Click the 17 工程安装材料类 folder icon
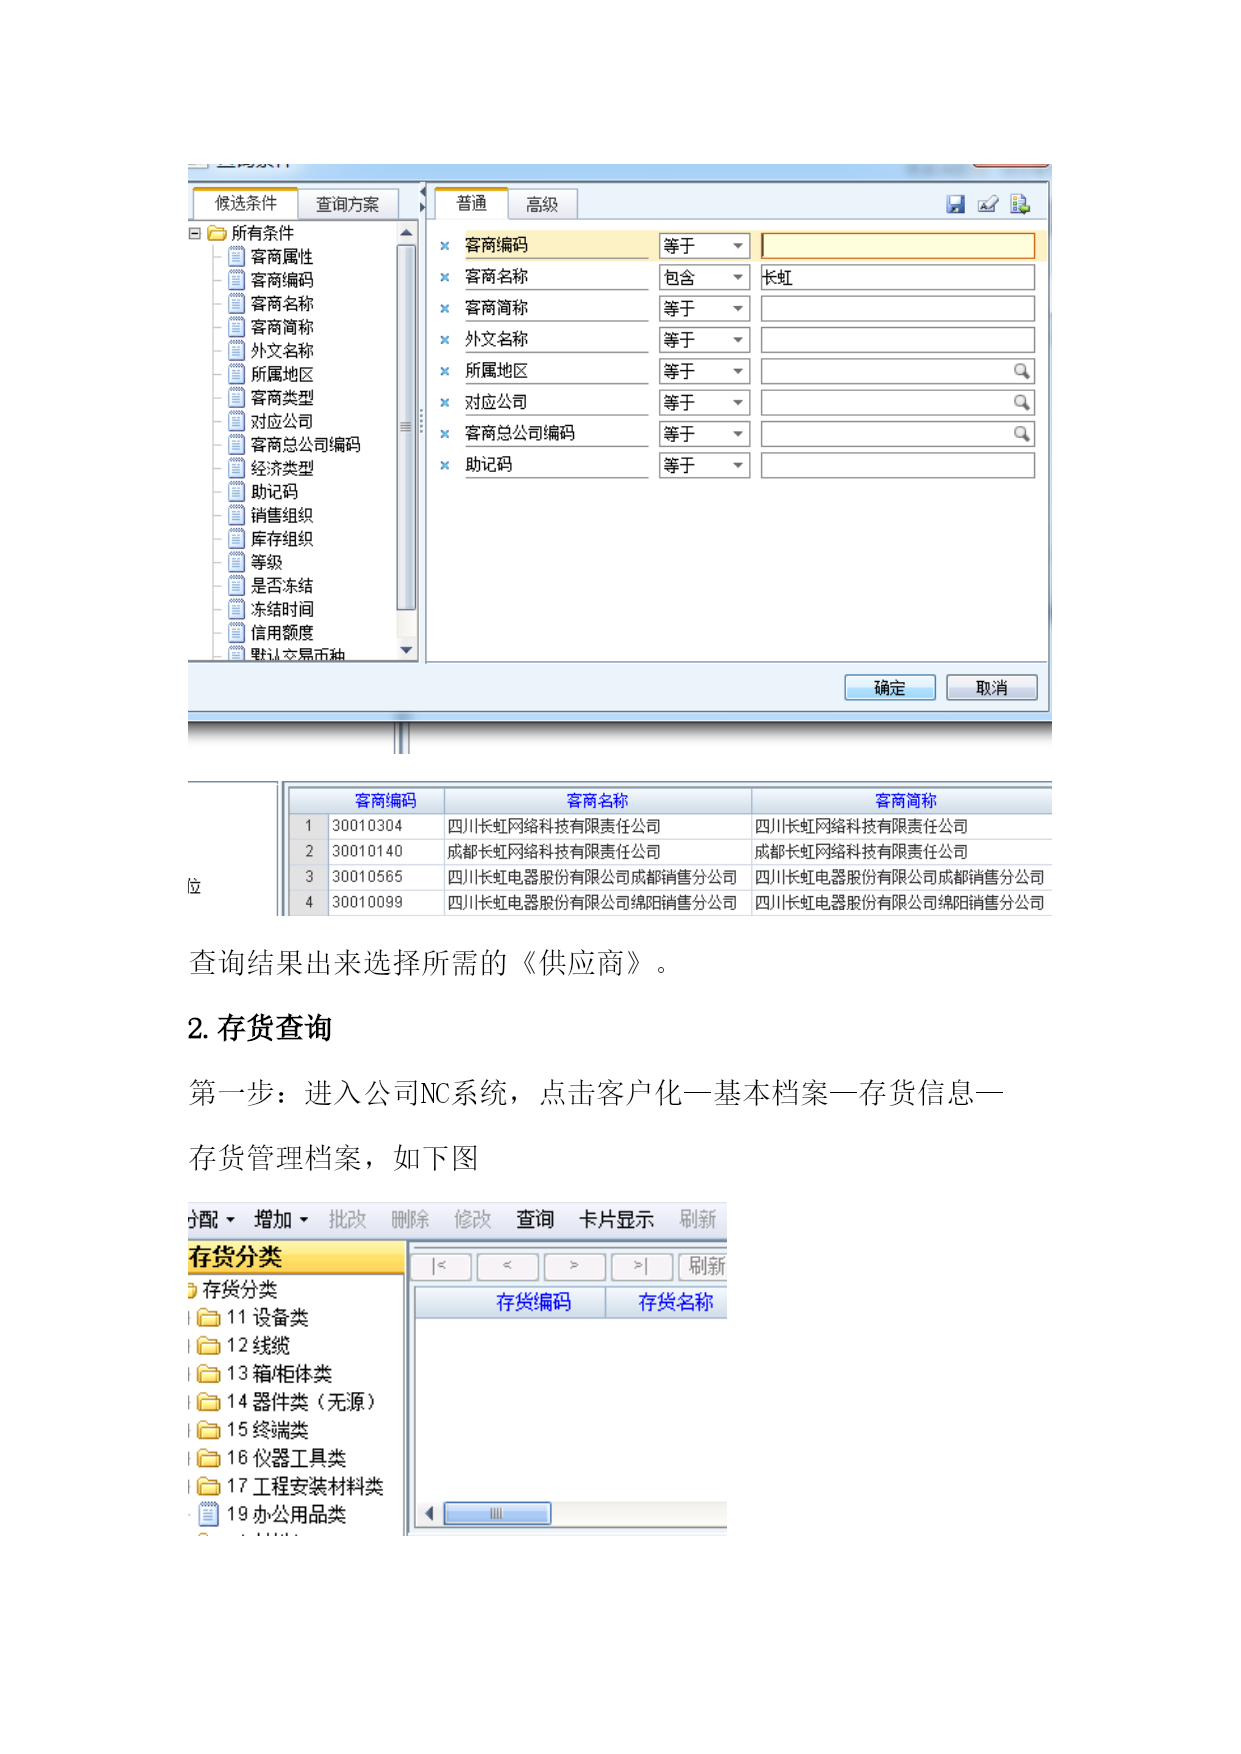Viewport: 1241px width, 1754px height. (x=209, y=1486)
